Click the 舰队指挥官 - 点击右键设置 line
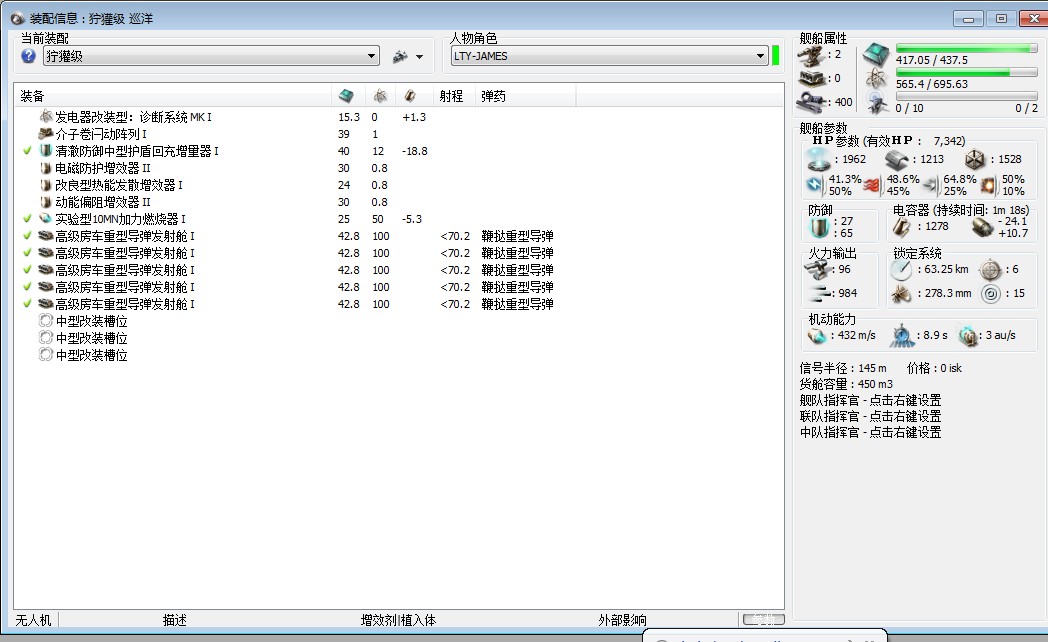 (870, 400)
